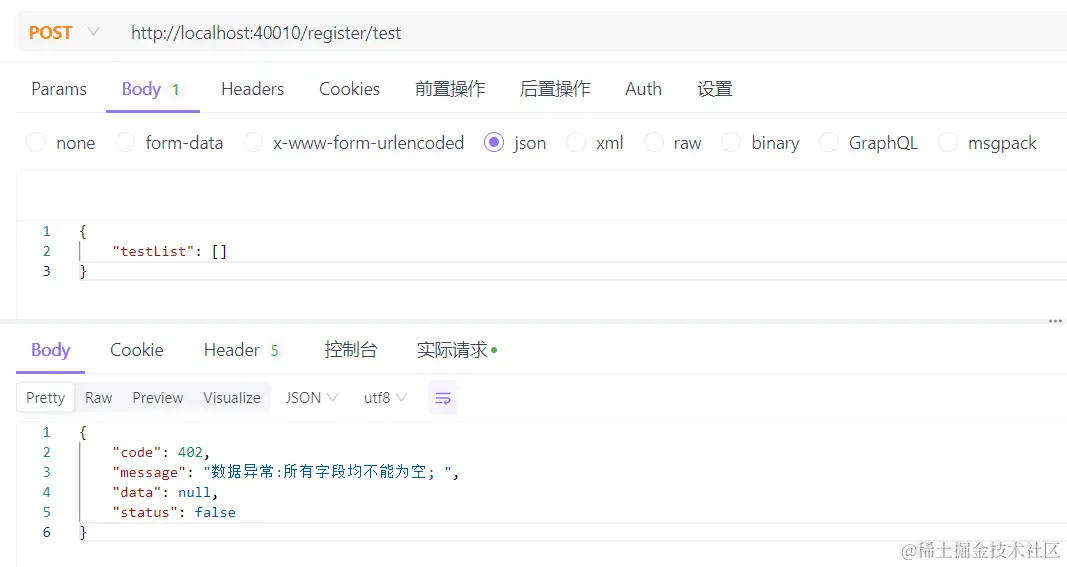
Task: Click line number 2 in request editor
Action: point(46,251)
